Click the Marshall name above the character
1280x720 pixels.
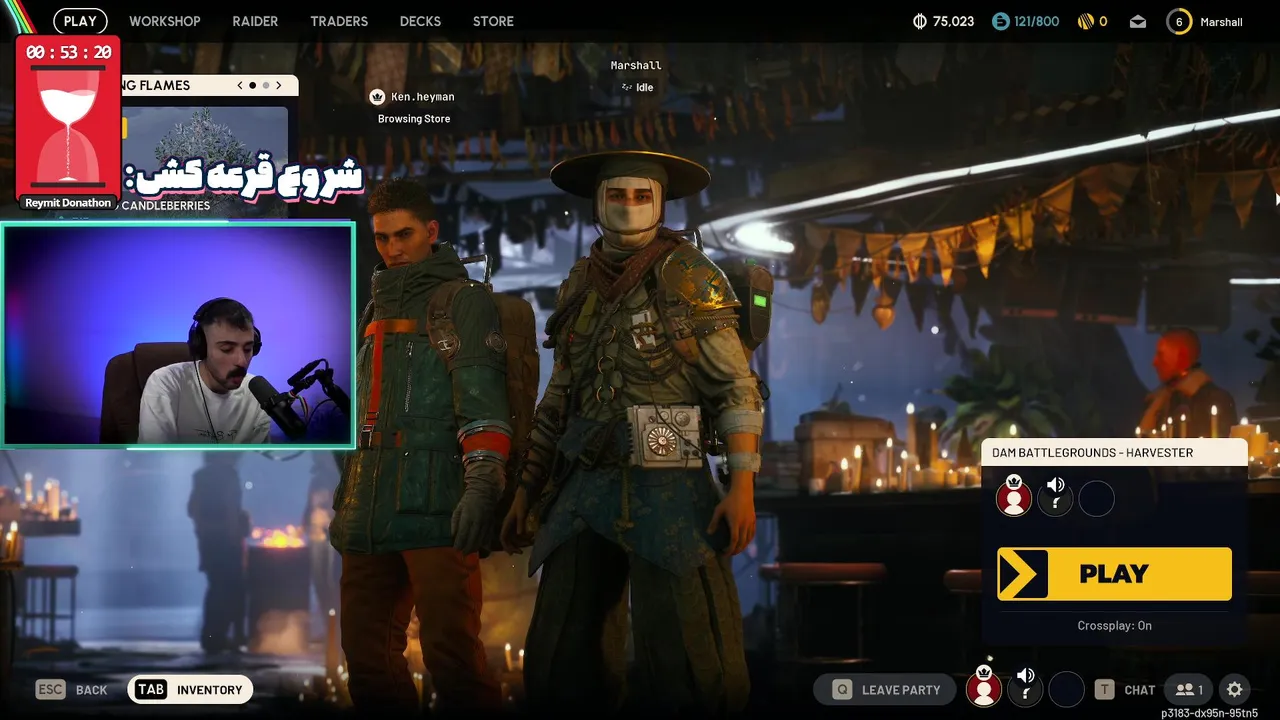pyautogui.click(x=636, y=65)
